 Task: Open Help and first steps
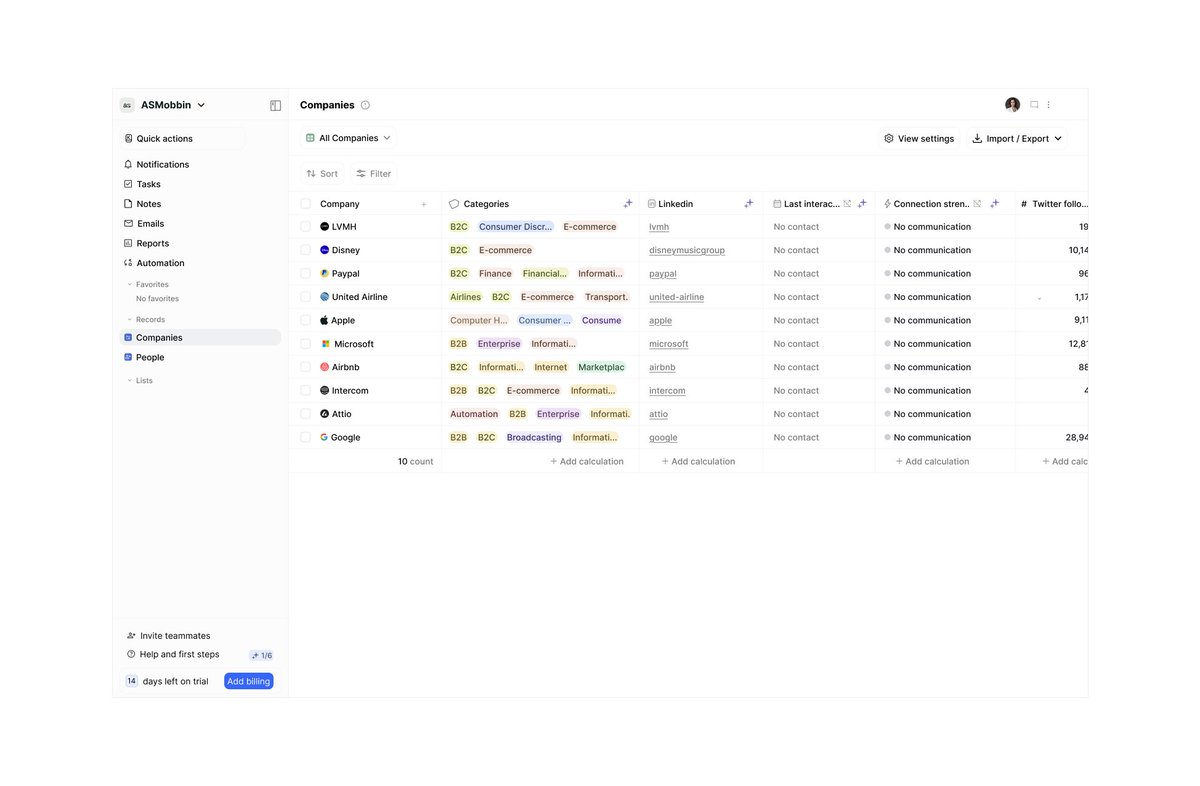[173, 655]
